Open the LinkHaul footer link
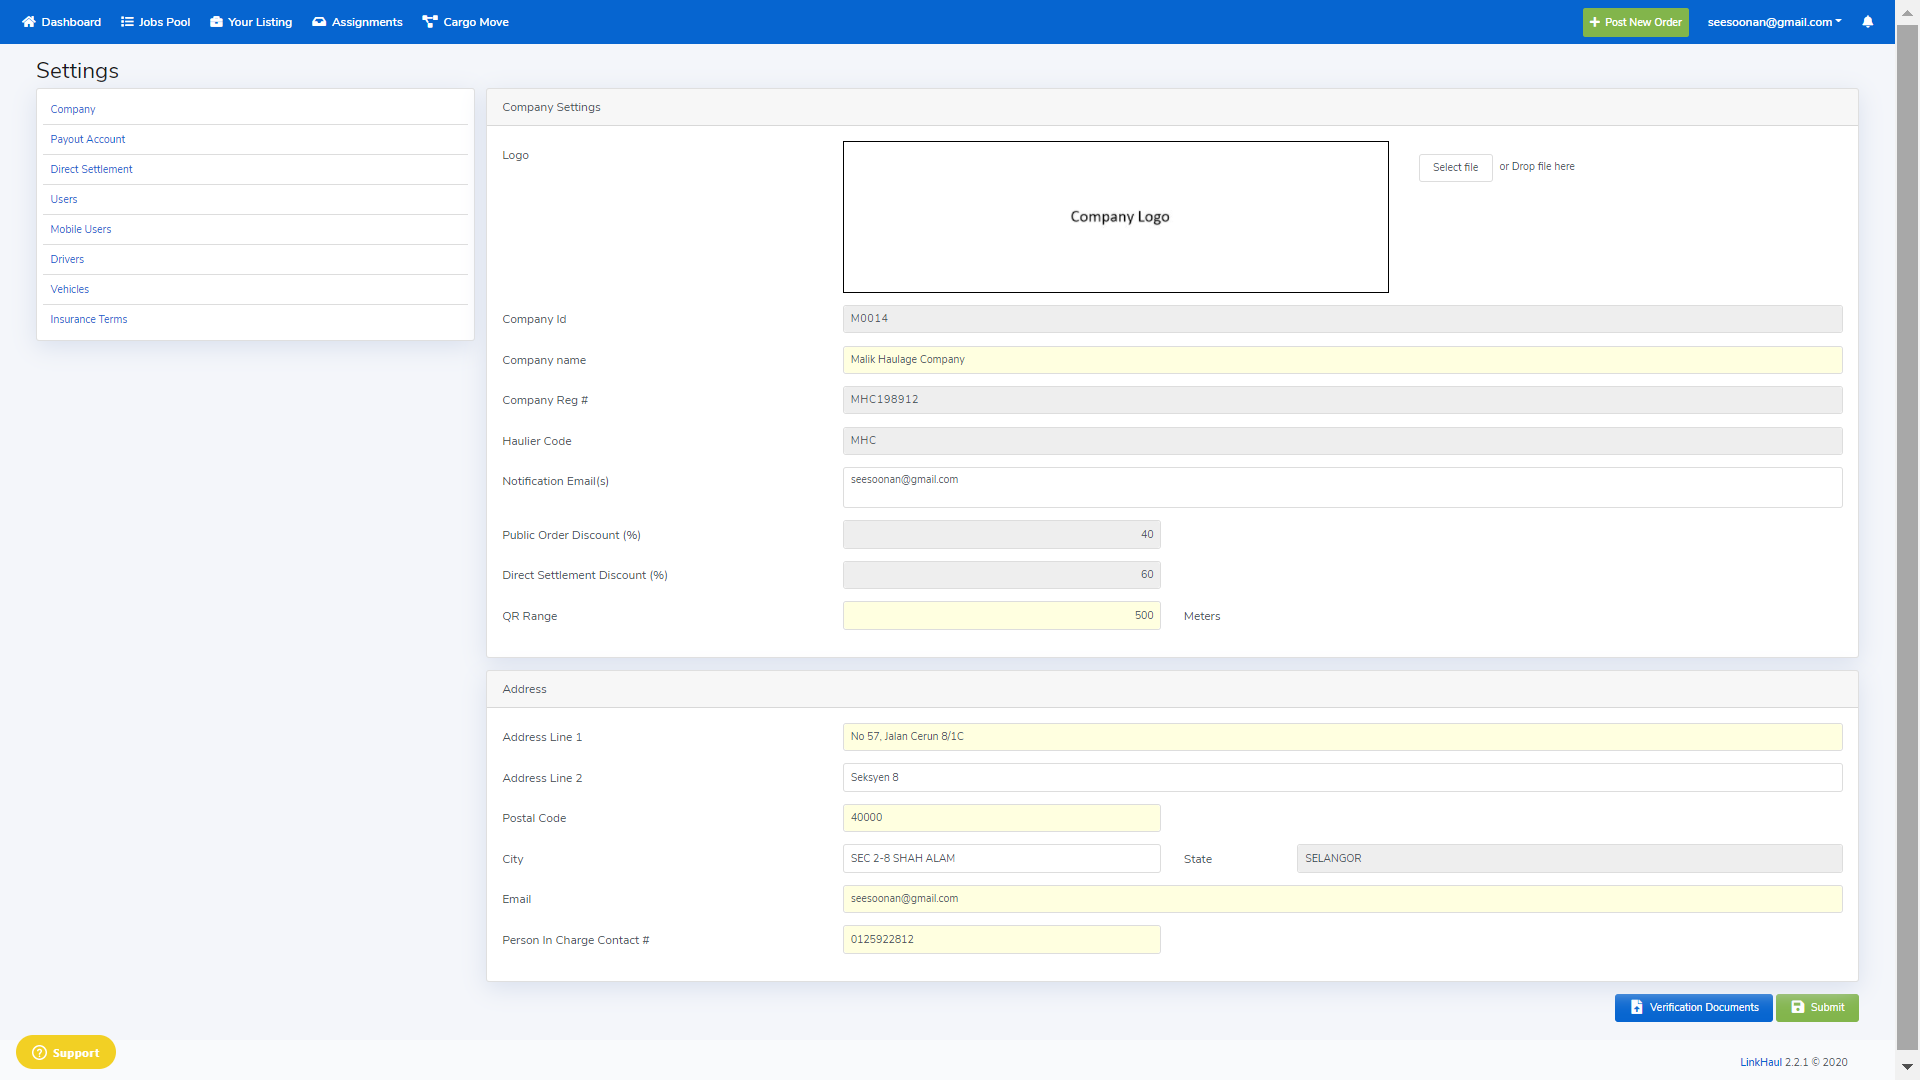The height and width of the screenshot is (1080, 1920). point(1760,1063)
